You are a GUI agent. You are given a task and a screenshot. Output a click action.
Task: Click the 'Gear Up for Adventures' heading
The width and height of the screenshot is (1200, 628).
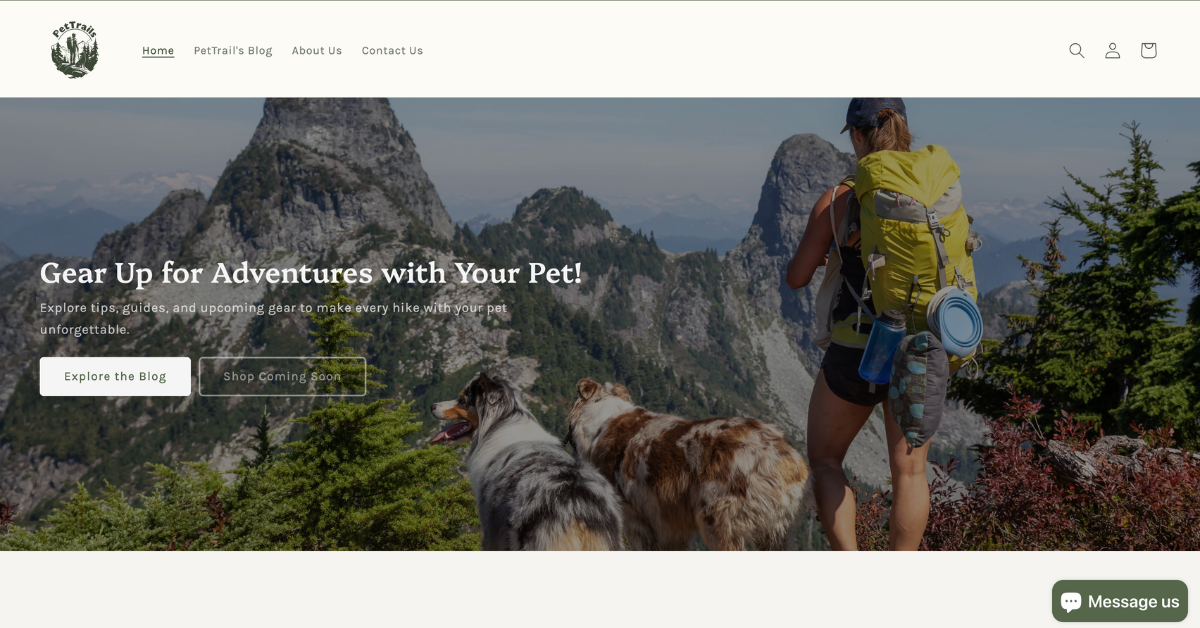coord(311,272)
